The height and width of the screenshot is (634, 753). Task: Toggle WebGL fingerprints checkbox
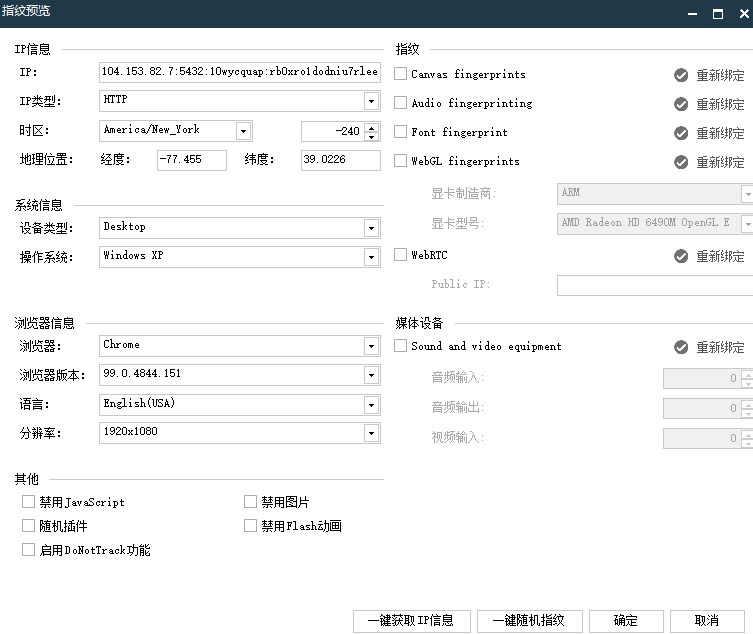pyautogui.click(x=400, y=160)
